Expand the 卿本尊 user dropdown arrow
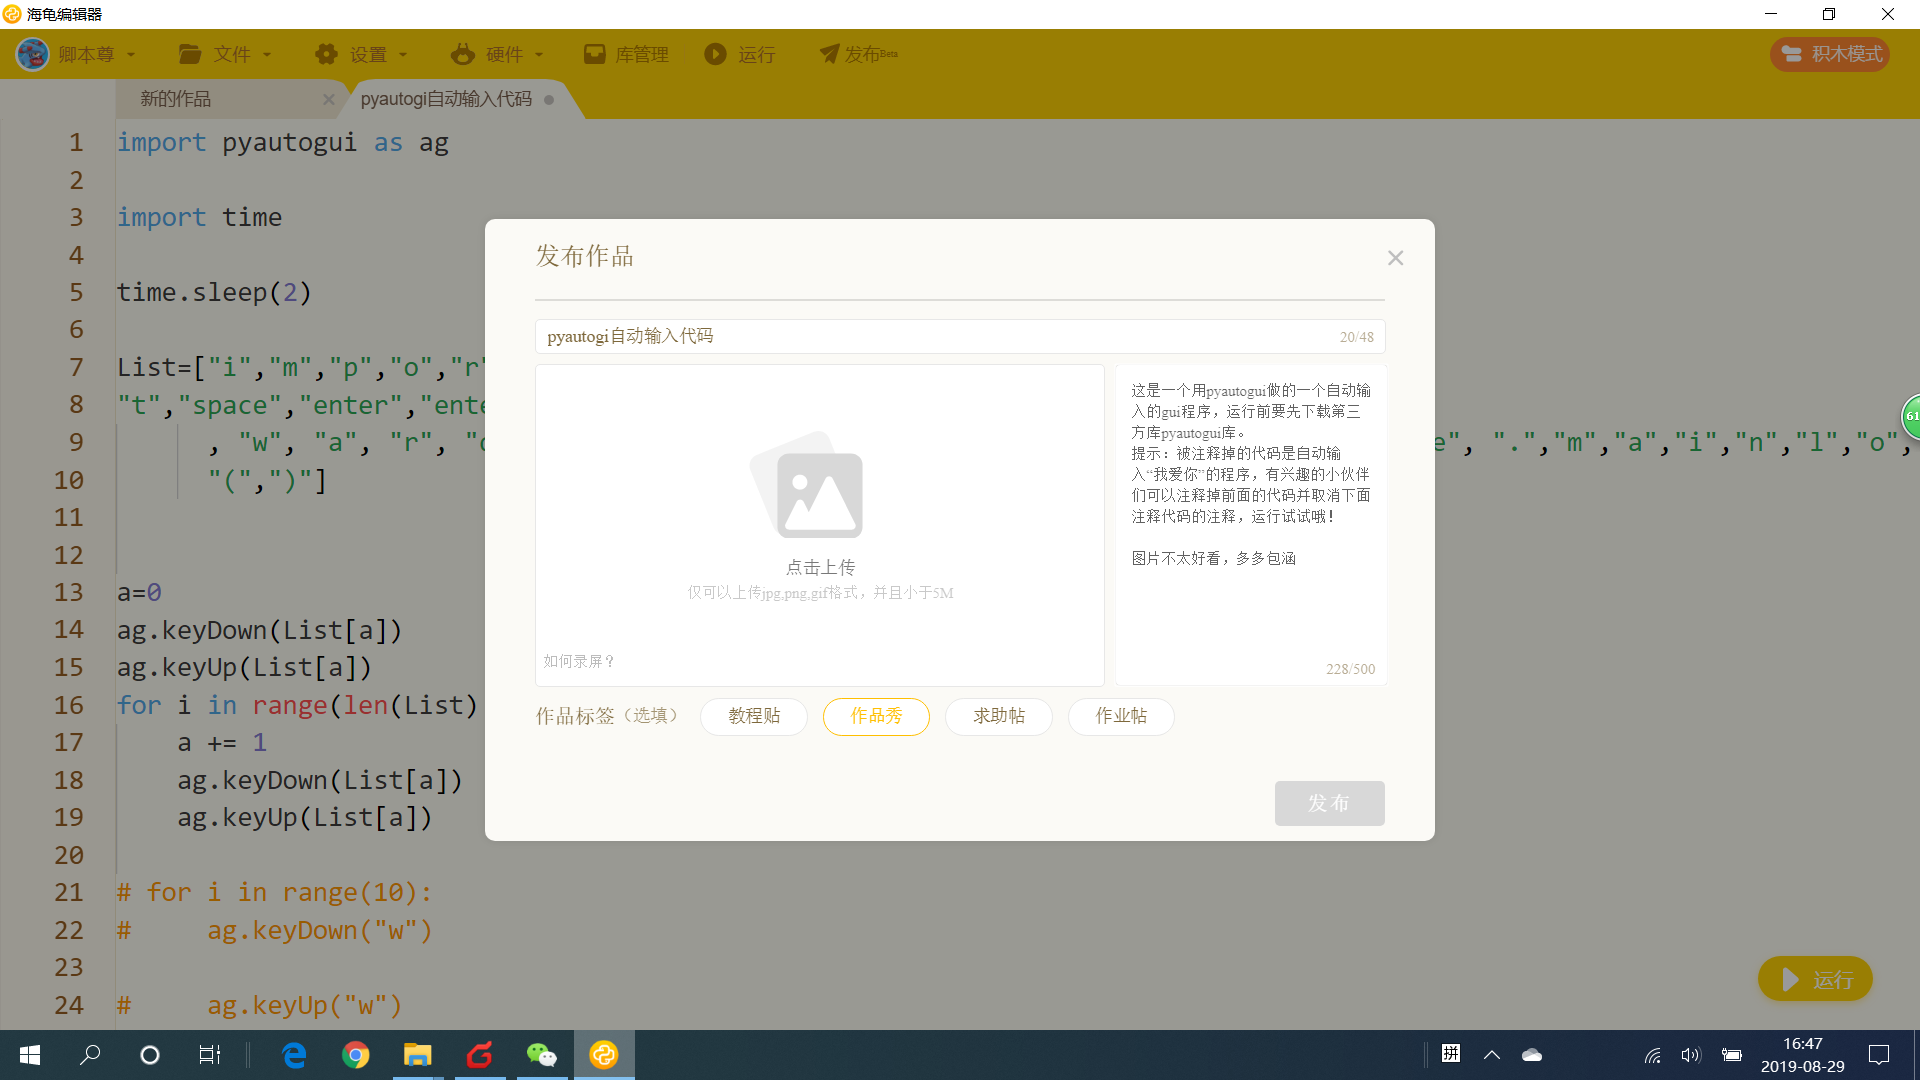The image size is (1920, 1080). [131, 55]
